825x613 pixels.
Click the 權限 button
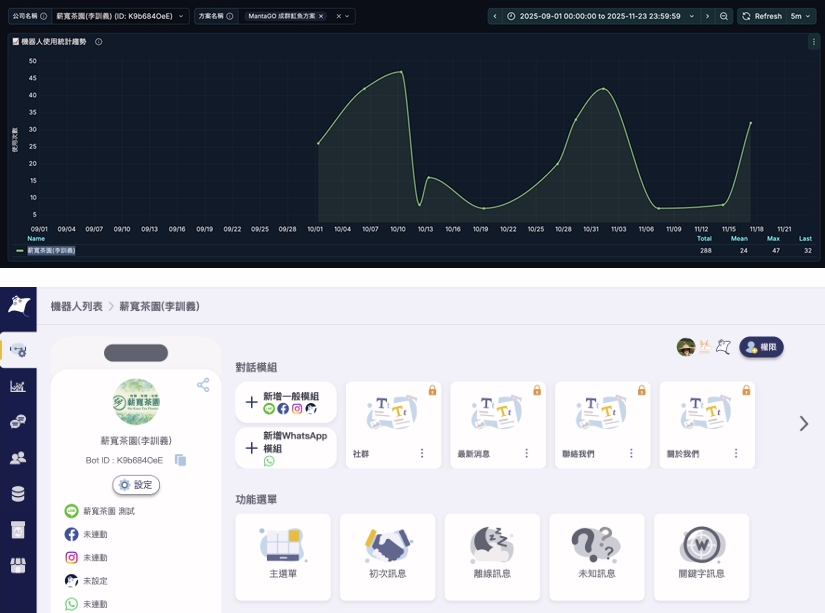pyautogui.click(x=761, y=347)
